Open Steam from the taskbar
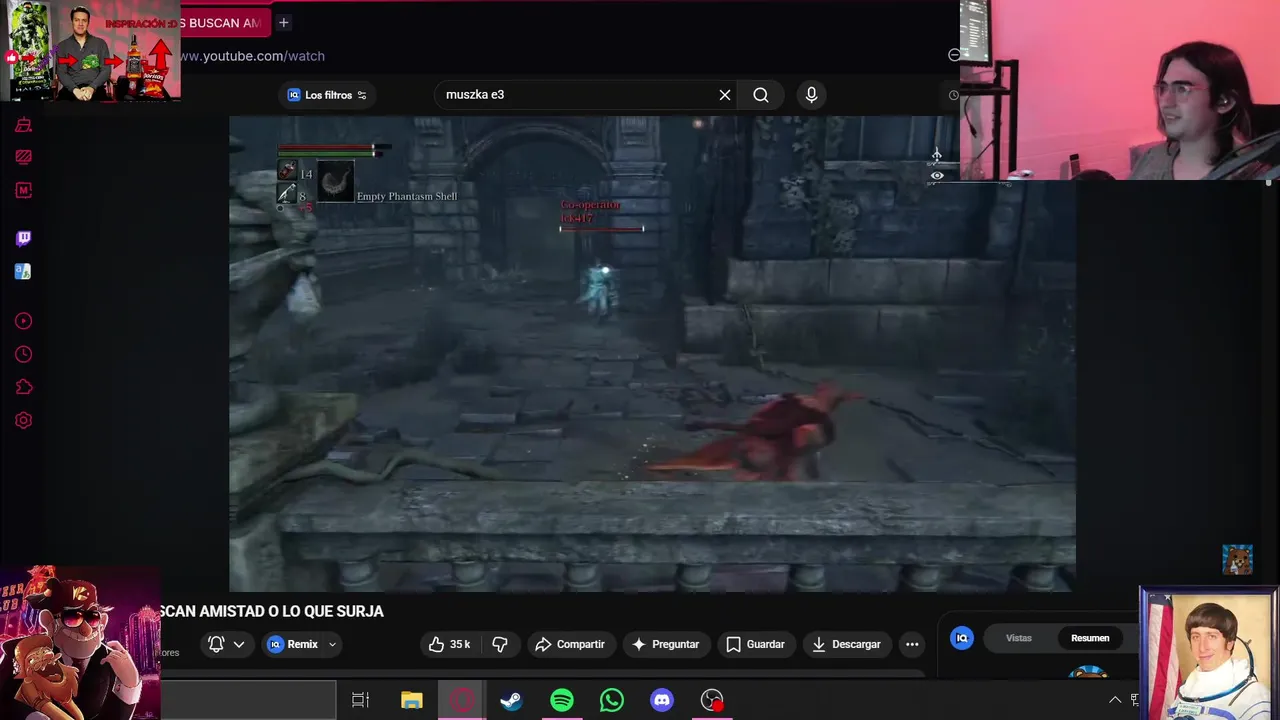The width and height of the screenshot is (1280, 720). pyautogui.click(x=511, y=700)
